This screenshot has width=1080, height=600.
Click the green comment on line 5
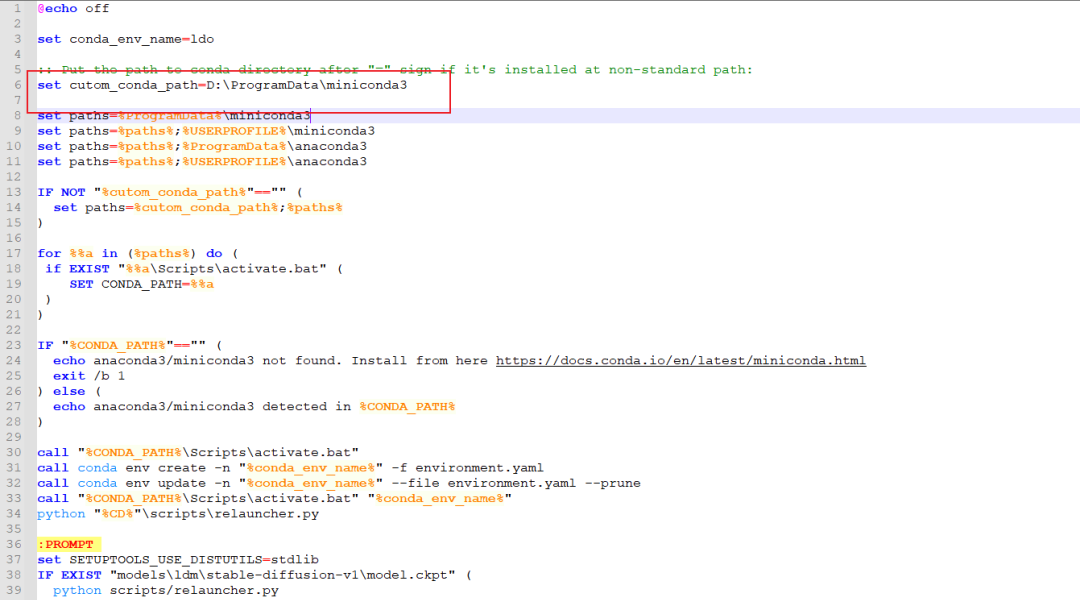click(395, 70)
